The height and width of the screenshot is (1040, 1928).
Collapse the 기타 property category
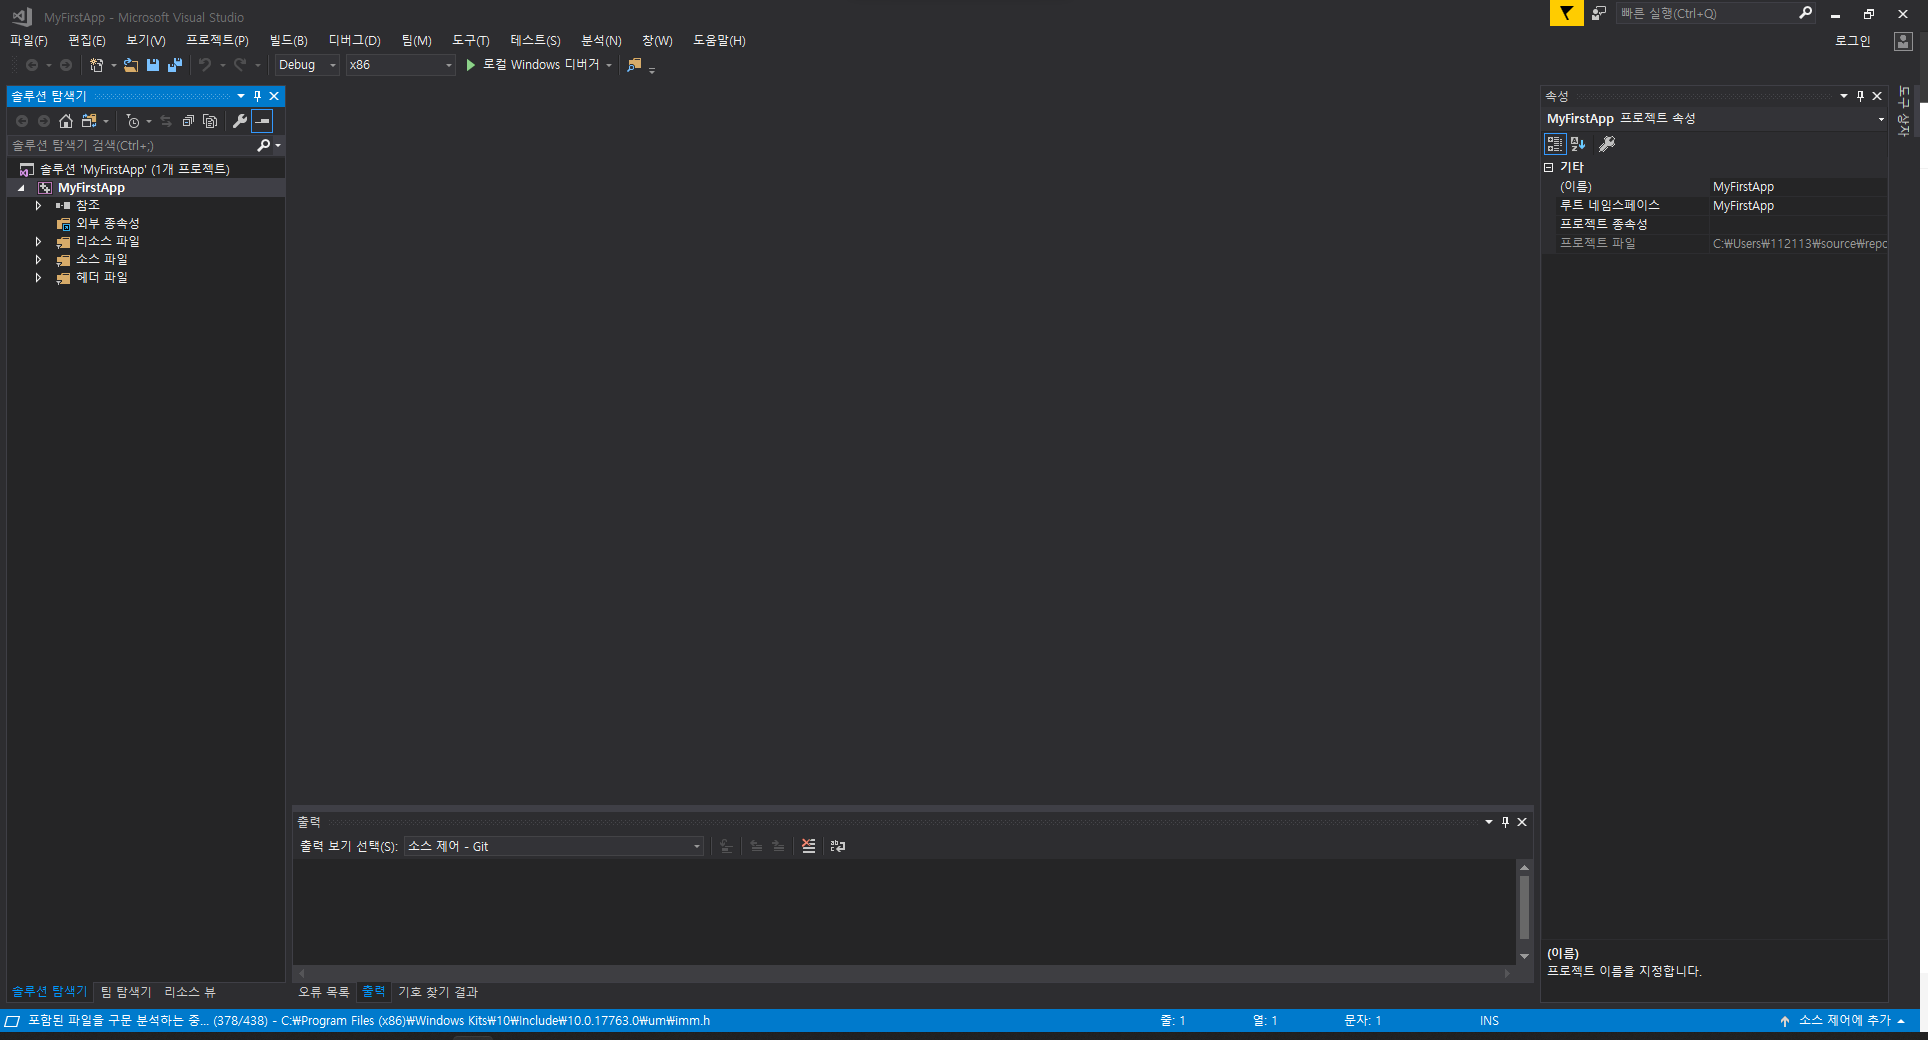click(x=1549, y=168)
